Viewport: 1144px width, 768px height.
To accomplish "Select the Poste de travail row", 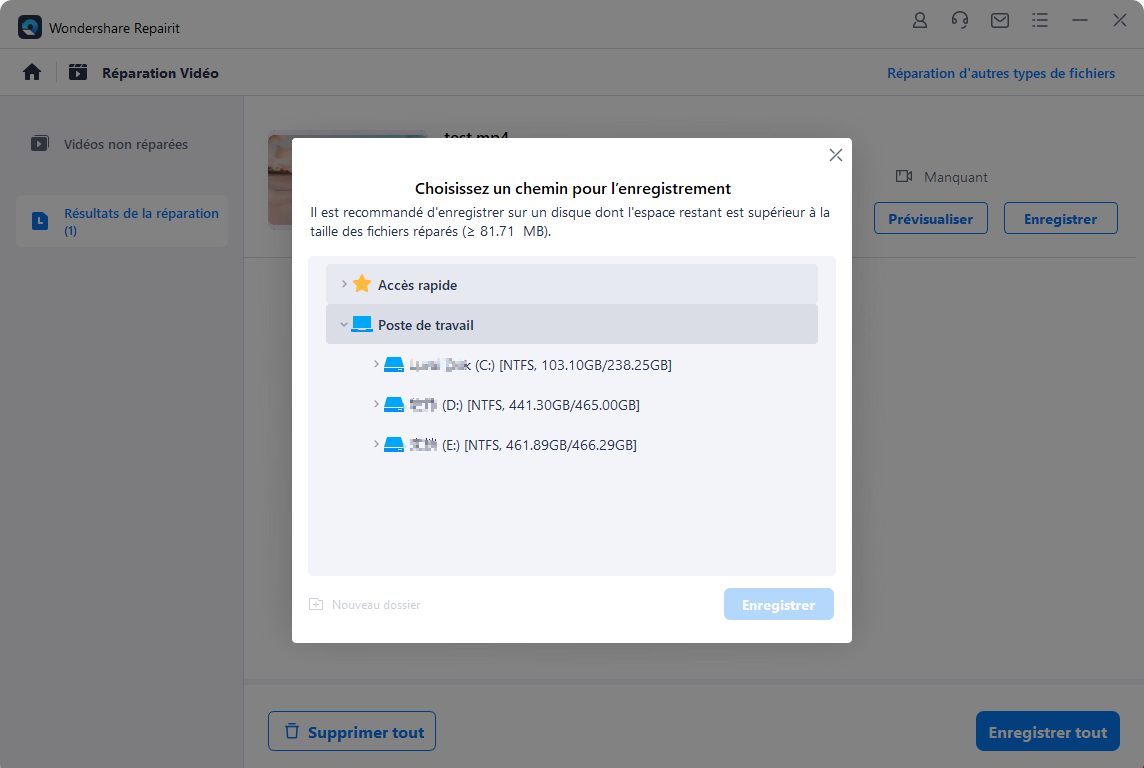I will (x=571, y=325).
